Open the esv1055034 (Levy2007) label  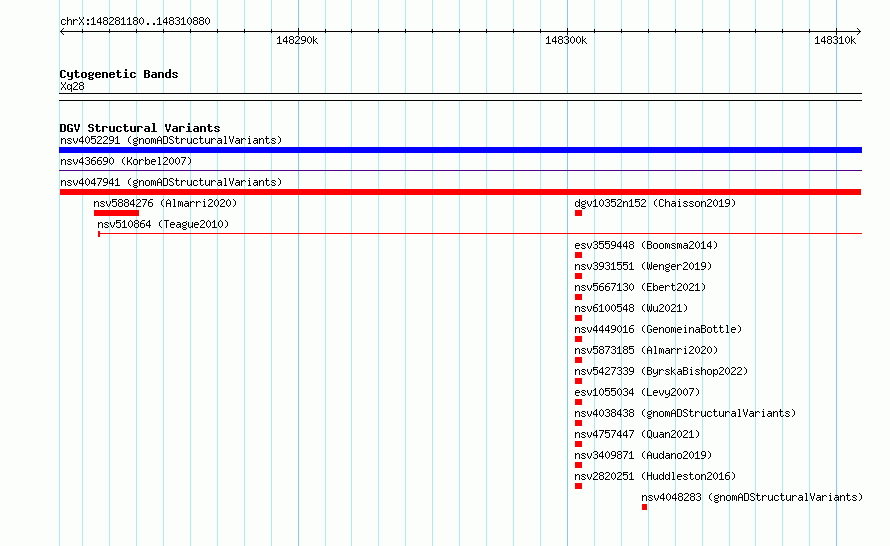[637, 392]
